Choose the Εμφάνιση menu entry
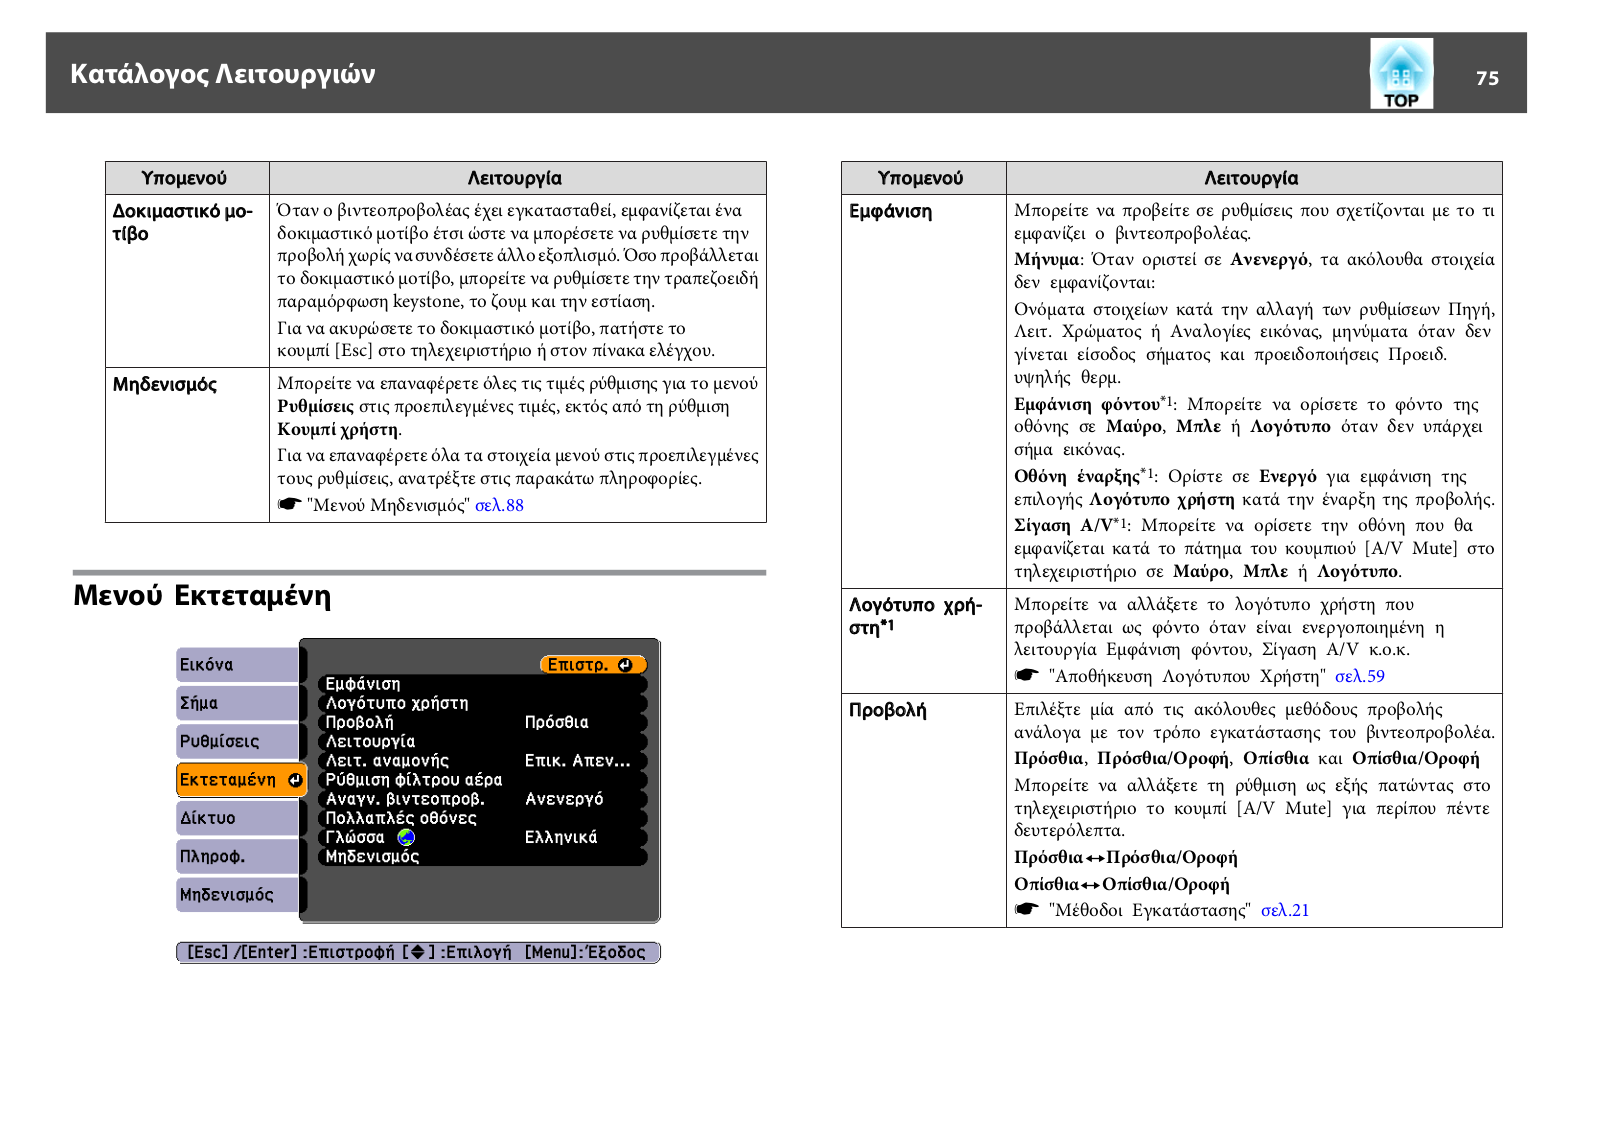Screen dimensions: 1600x1132 point(483,684)
